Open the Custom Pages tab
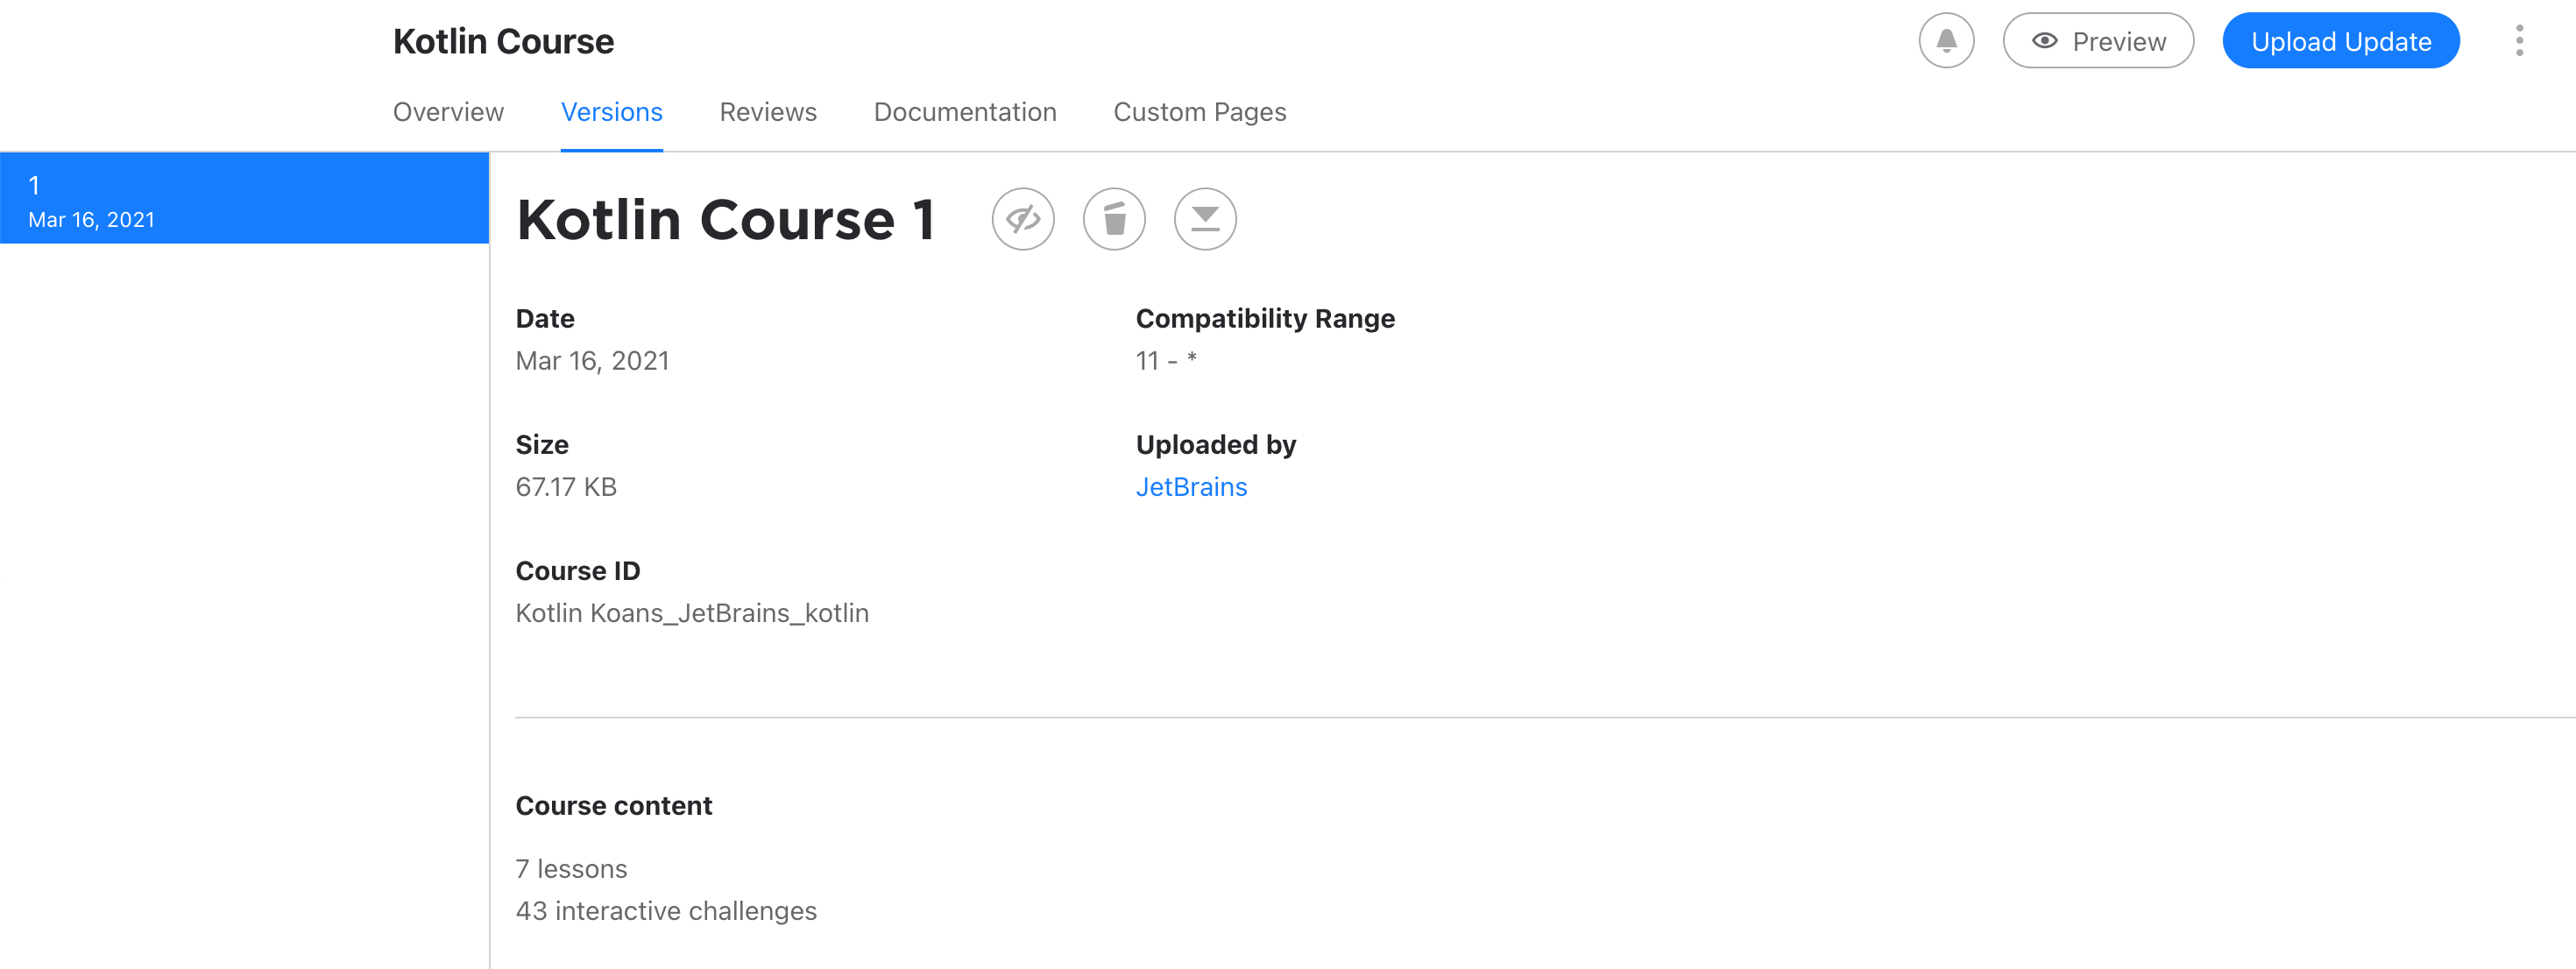Viewport: 2576px width, 969px height. click(x=1199, y=112)
